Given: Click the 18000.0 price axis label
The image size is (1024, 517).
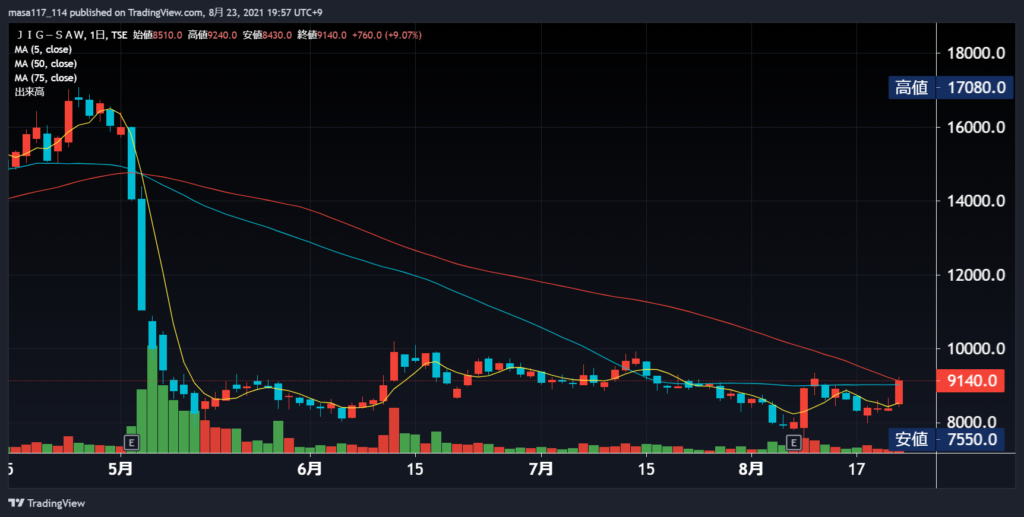Looking at the screenshot, I should coord(976,53).
